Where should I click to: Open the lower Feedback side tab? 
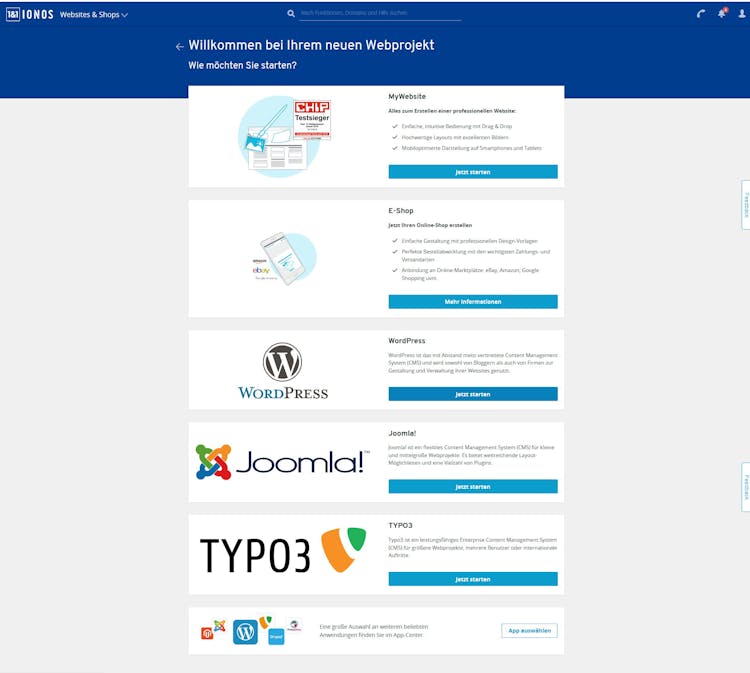(745, 487)
